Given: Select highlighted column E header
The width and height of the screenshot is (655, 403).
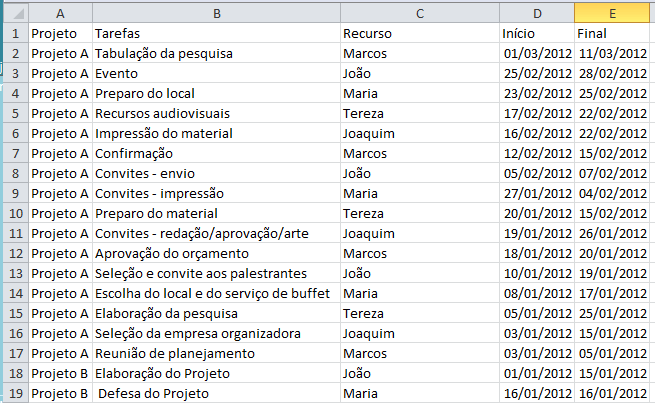Looking at the screenshot, I should coord(612,13).
